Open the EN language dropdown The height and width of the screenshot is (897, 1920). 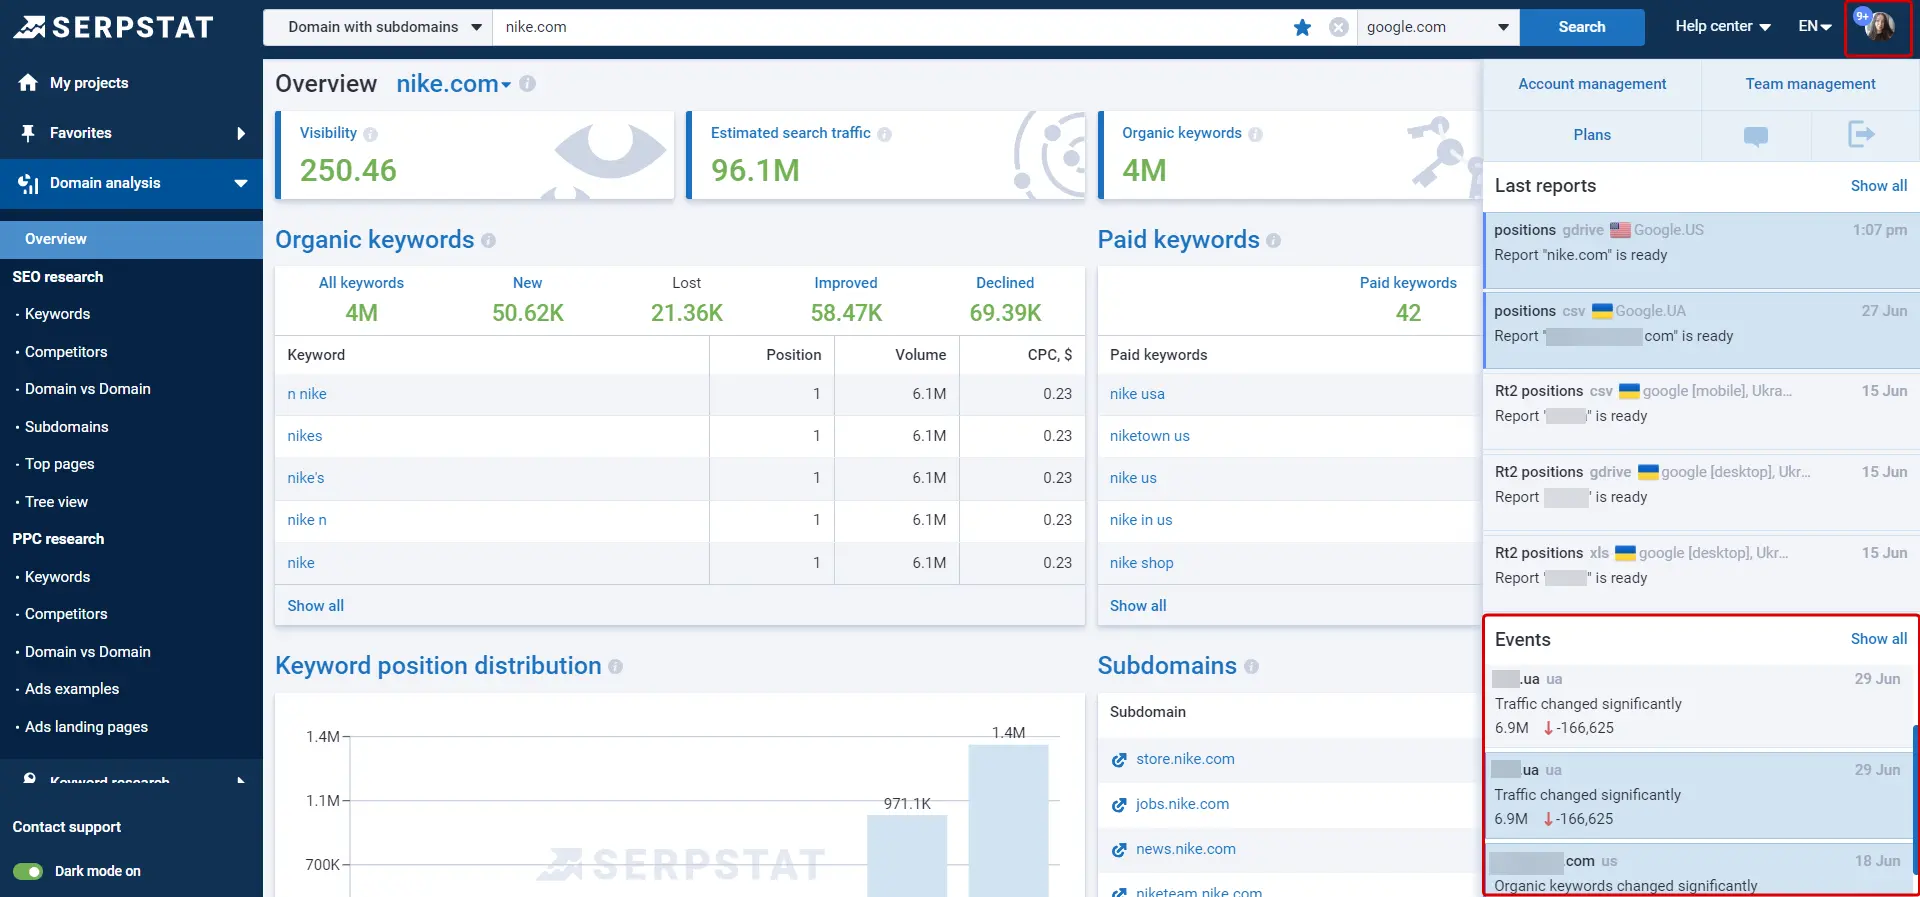tap(1814, 27)
